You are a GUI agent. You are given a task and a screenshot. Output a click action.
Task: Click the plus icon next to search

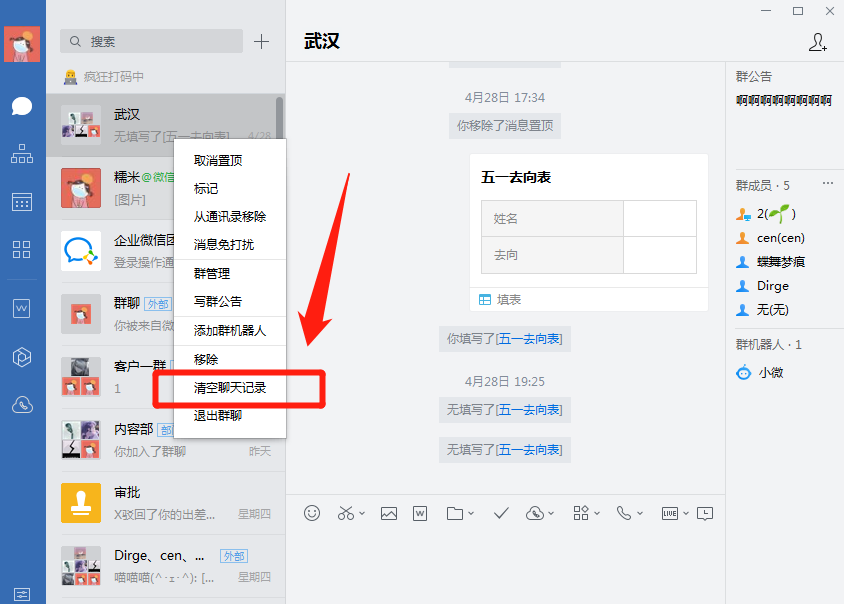[262, 41]
